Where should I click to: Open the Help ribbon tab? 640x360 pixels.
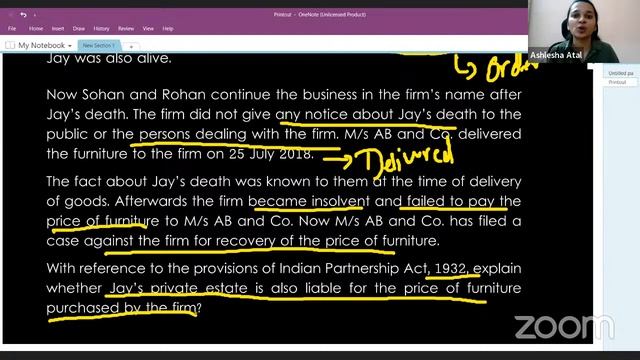point(168,29)
